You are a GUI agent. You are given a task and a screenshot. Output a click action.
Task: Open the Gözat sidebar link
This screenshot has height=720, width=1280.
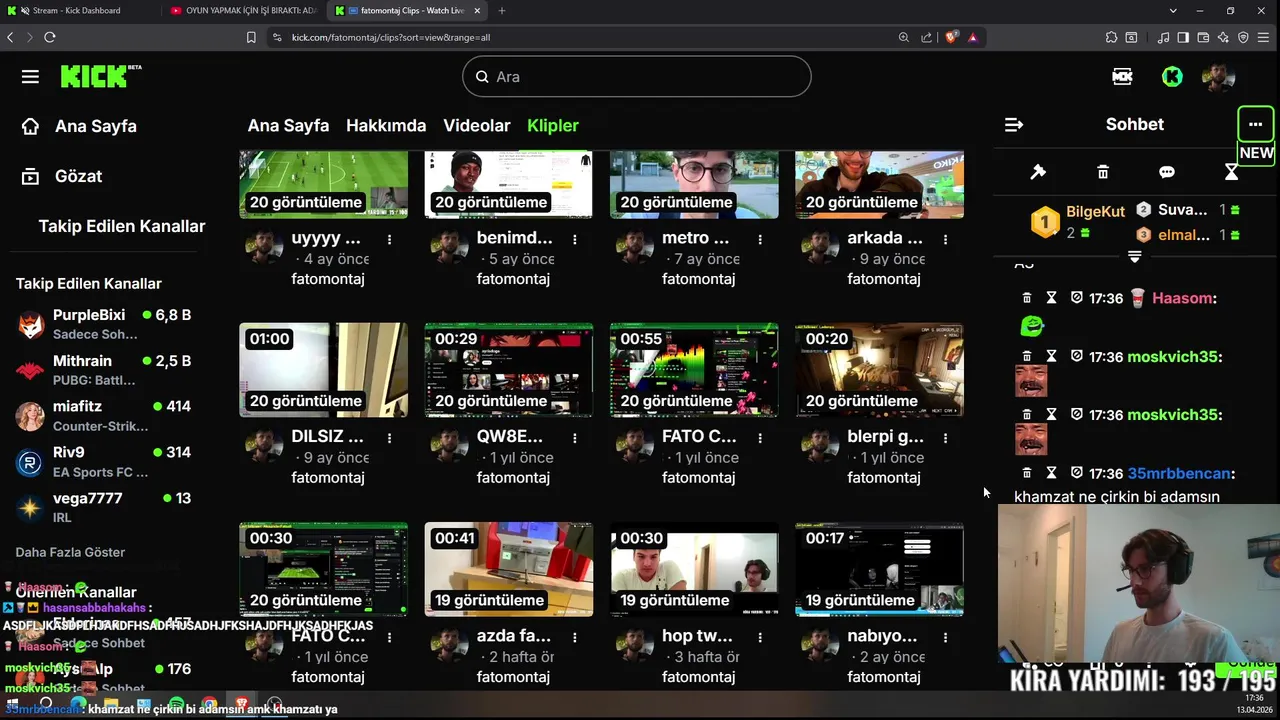pos(63,176)
